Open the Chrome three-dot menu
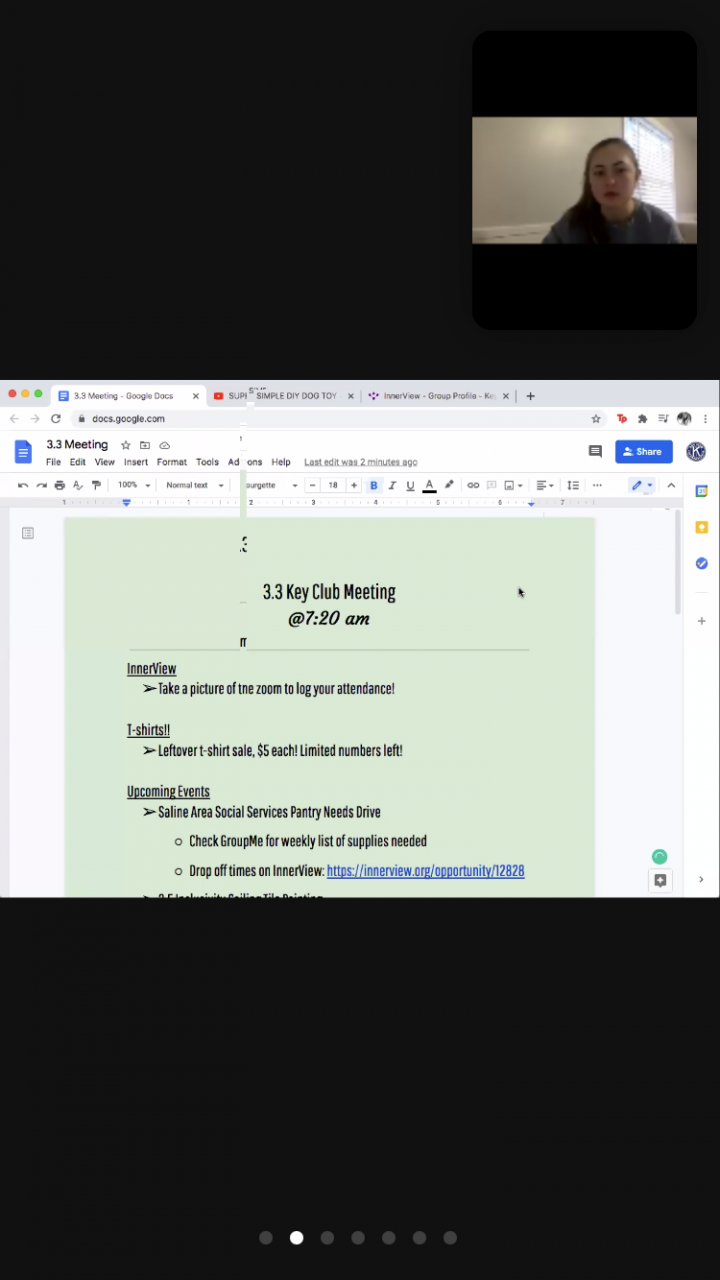Viewport: 720px width, 1280px height. (x=706, y=419)
